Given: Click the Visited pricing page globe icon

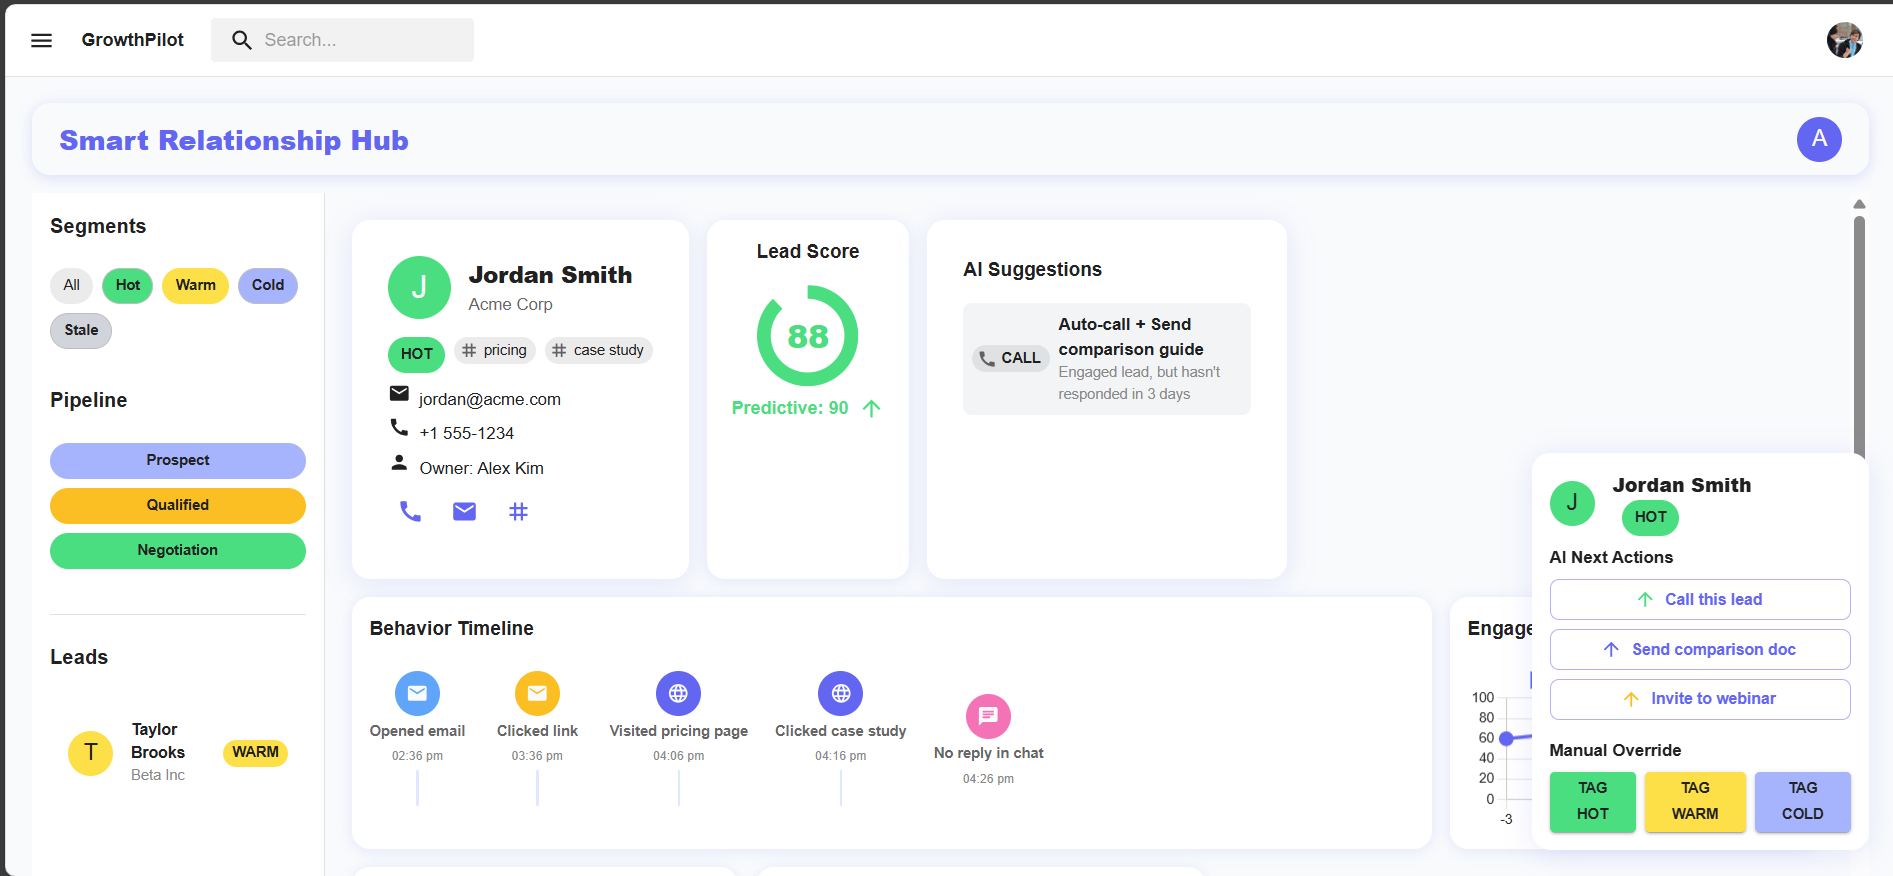Looking at the screenshot, I should [x=678, y=693].
